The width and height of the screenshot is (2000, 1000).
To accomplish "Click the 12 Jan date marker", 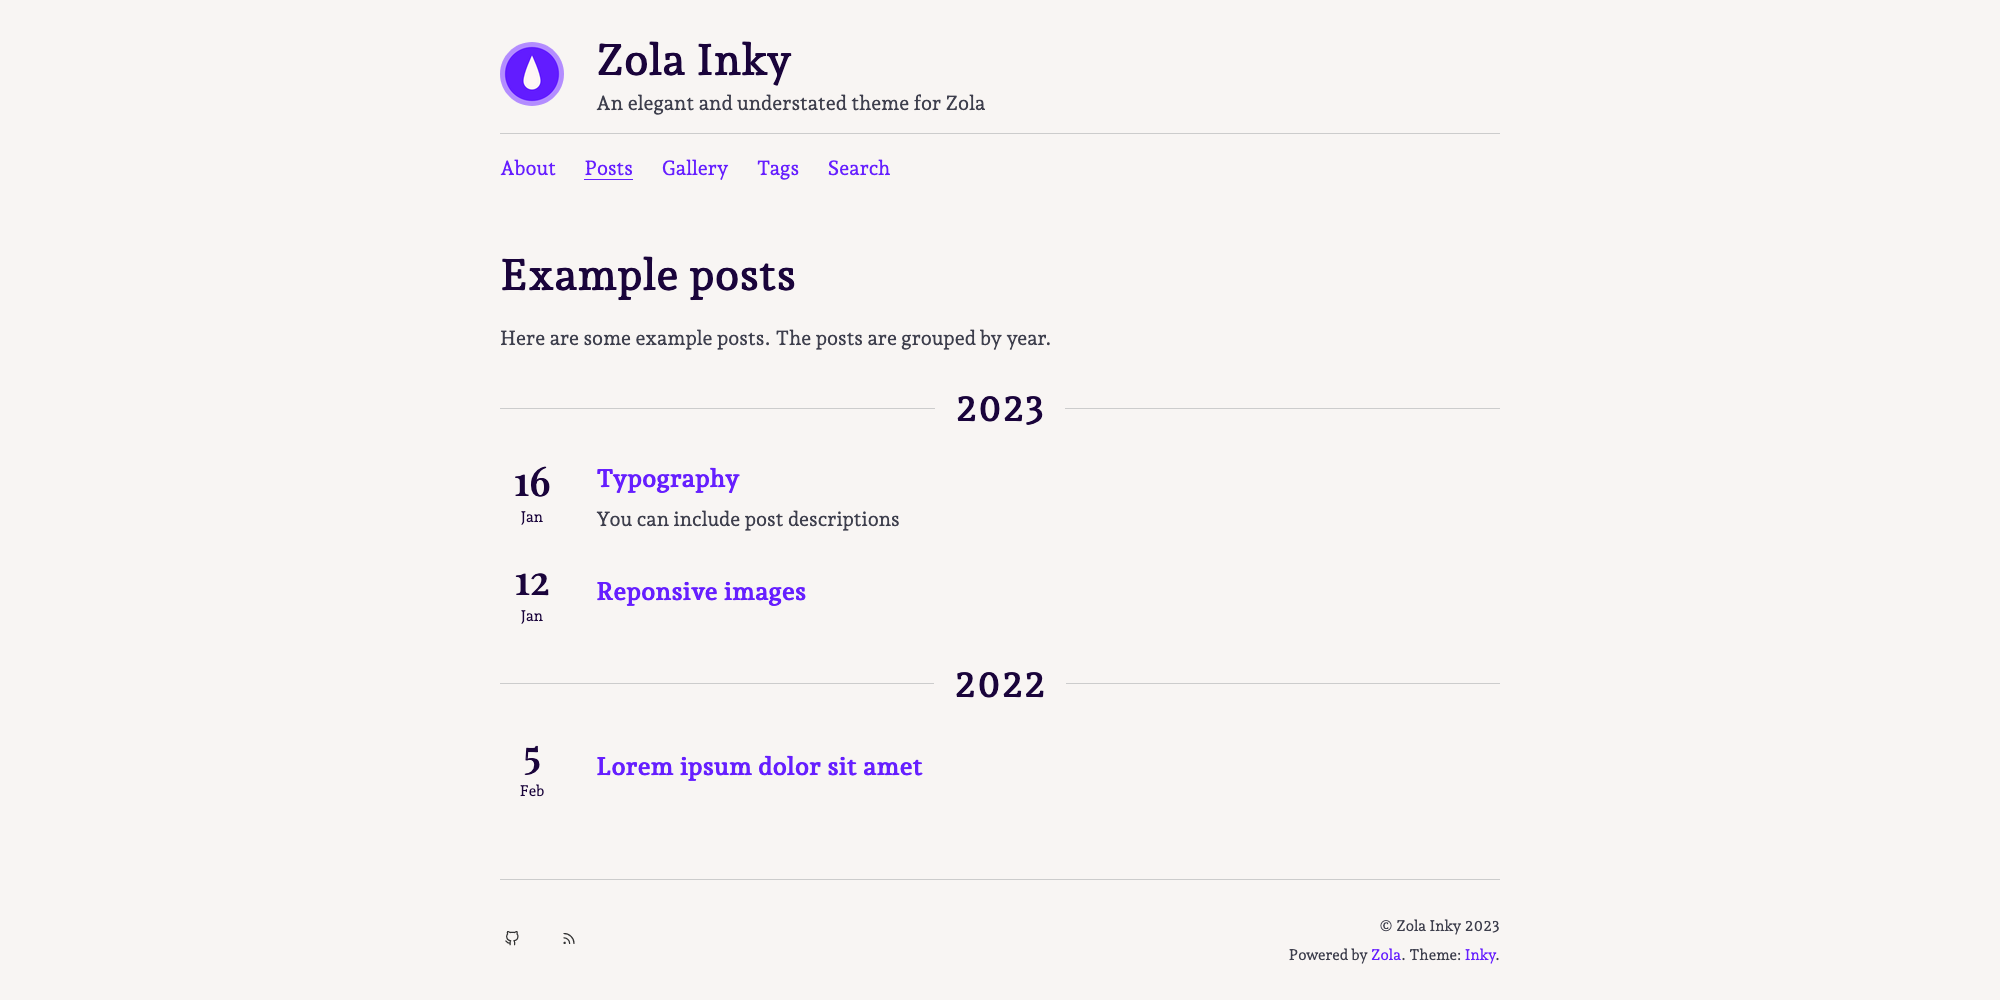I will pos(531,592).
